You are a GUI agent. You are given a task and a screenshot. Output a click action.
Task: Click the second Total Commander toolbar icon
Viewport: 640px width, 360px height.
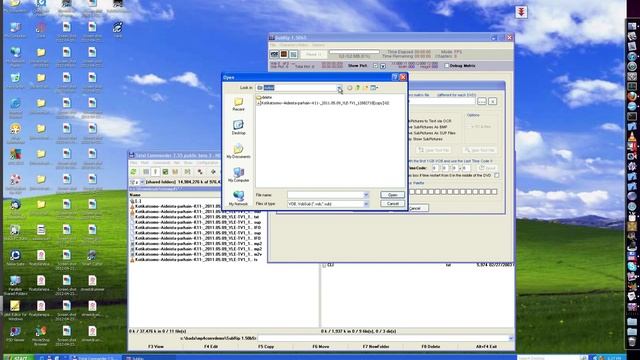(146, 172)
